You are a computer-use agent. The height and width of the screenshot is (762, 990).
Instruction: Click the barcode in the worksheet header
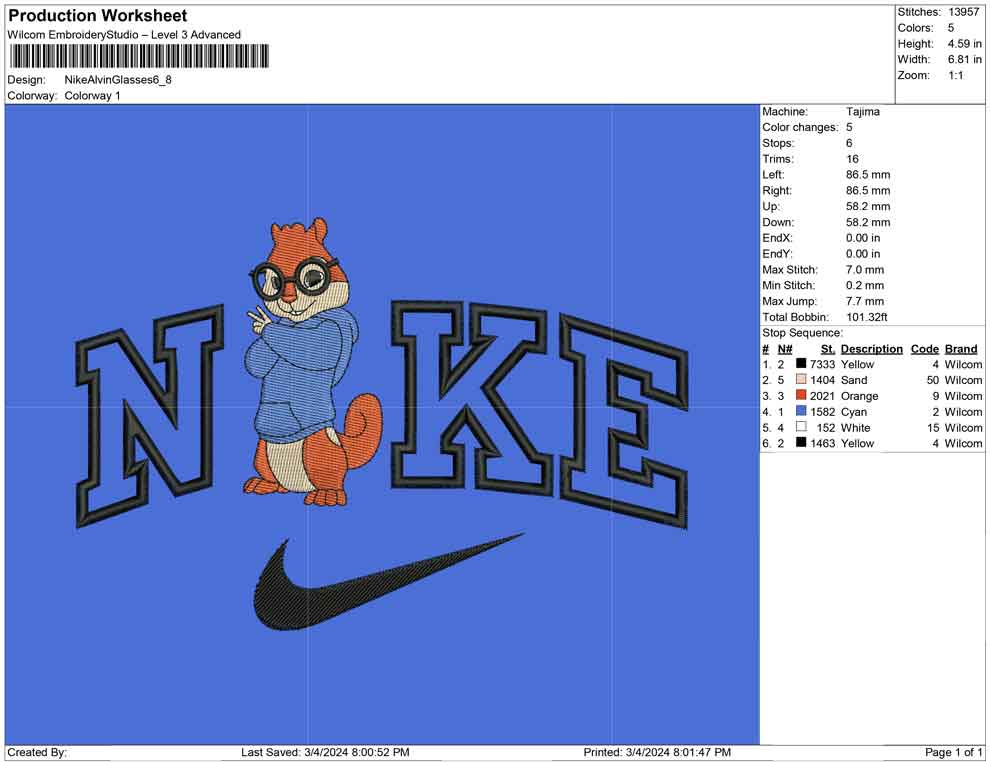(x=138, y=56)
